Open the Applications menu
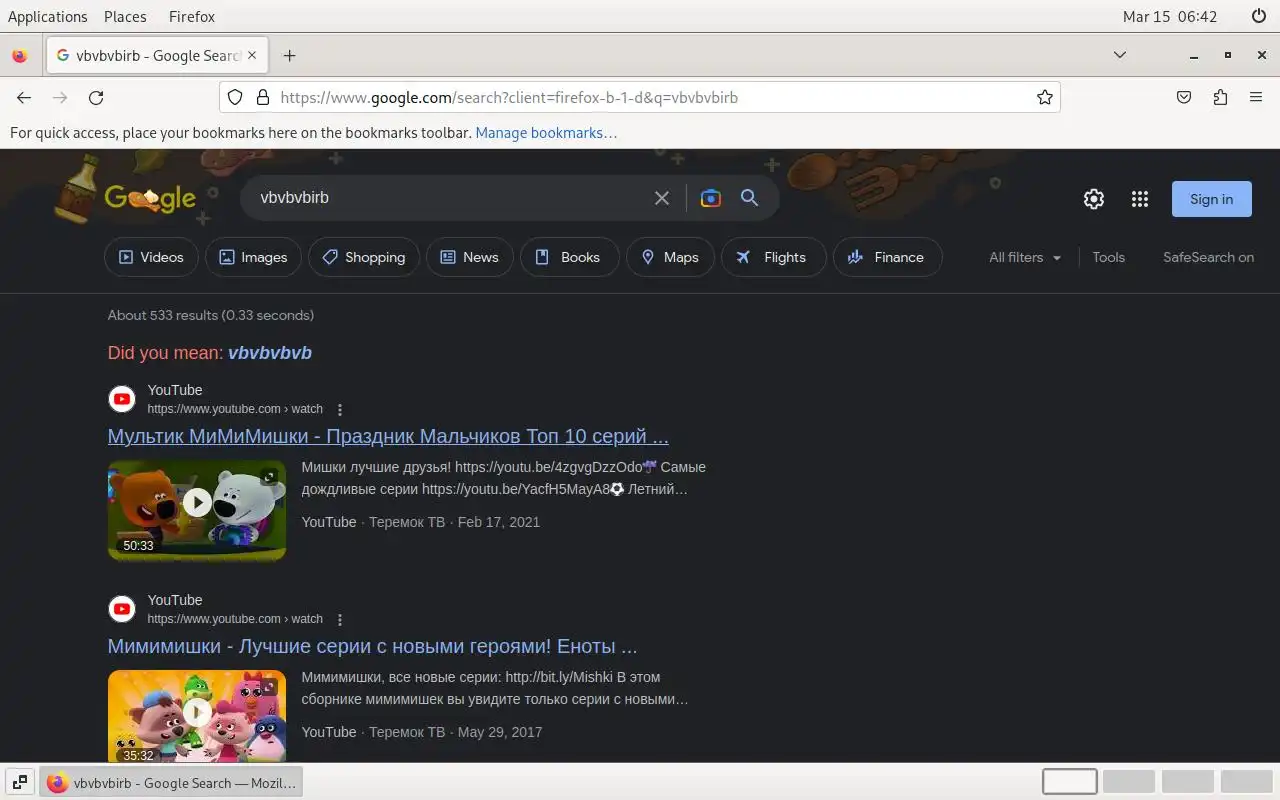The width and height of the screenshot is (1280, 800). pyautogui.click(x=47, y=16)
